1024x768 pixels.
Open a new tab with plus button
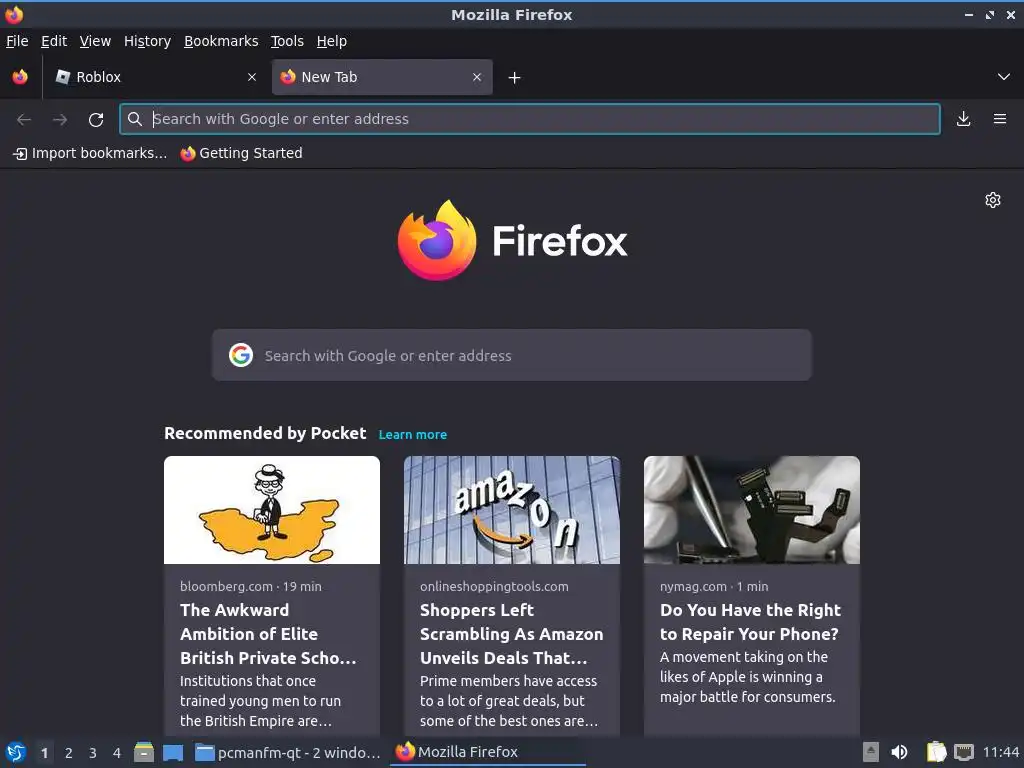point(515,78)
